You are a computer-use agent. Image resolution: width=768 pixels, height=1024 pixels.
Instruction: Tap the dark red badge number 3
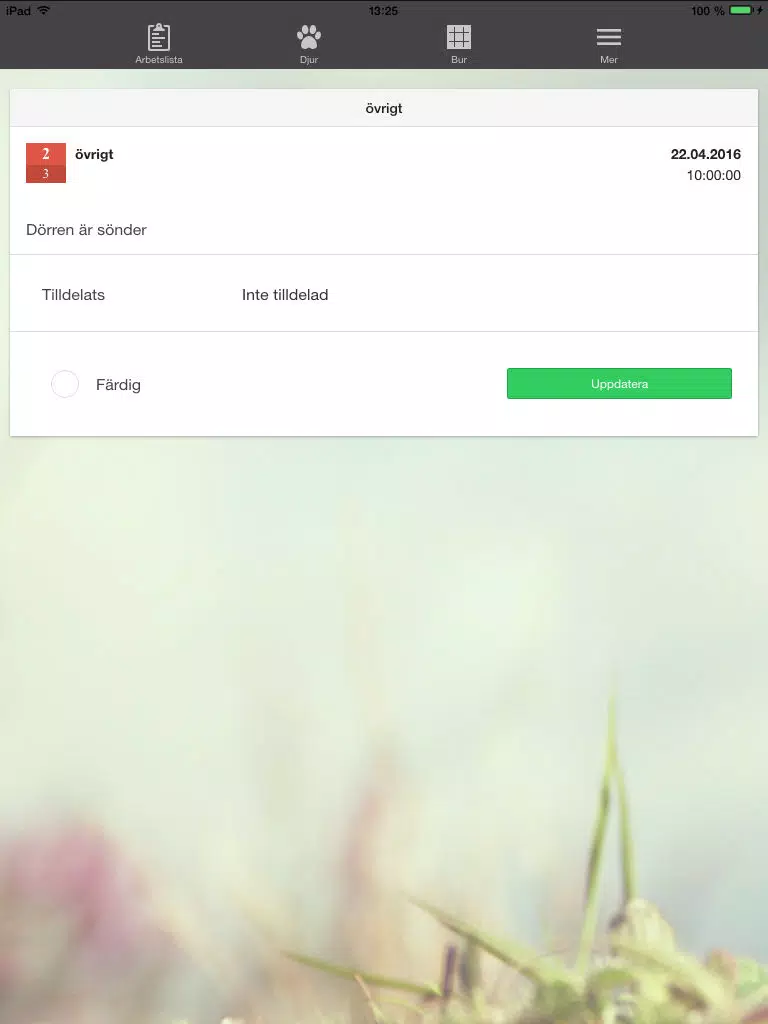(46, 174)
